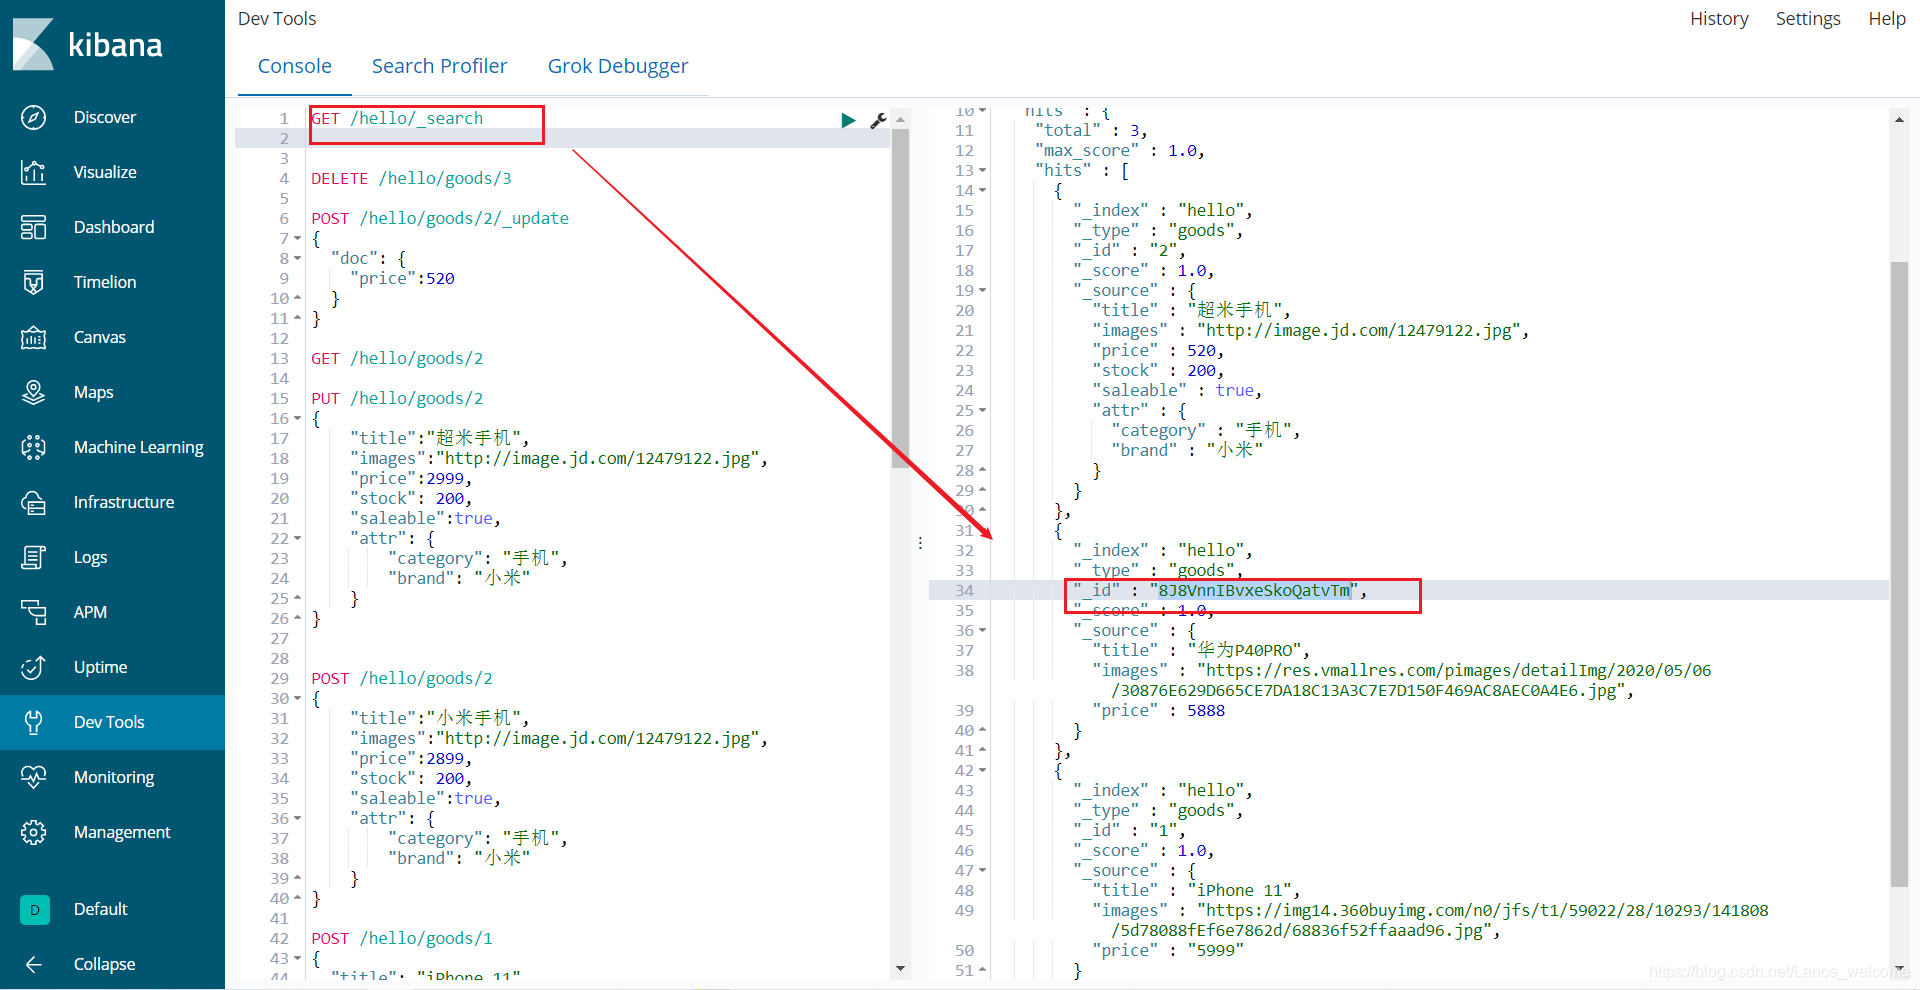1920x990 pixels.
Task: Click the "total" : 3 response line
Action: pyautogui.click(x=1091, y=130)
